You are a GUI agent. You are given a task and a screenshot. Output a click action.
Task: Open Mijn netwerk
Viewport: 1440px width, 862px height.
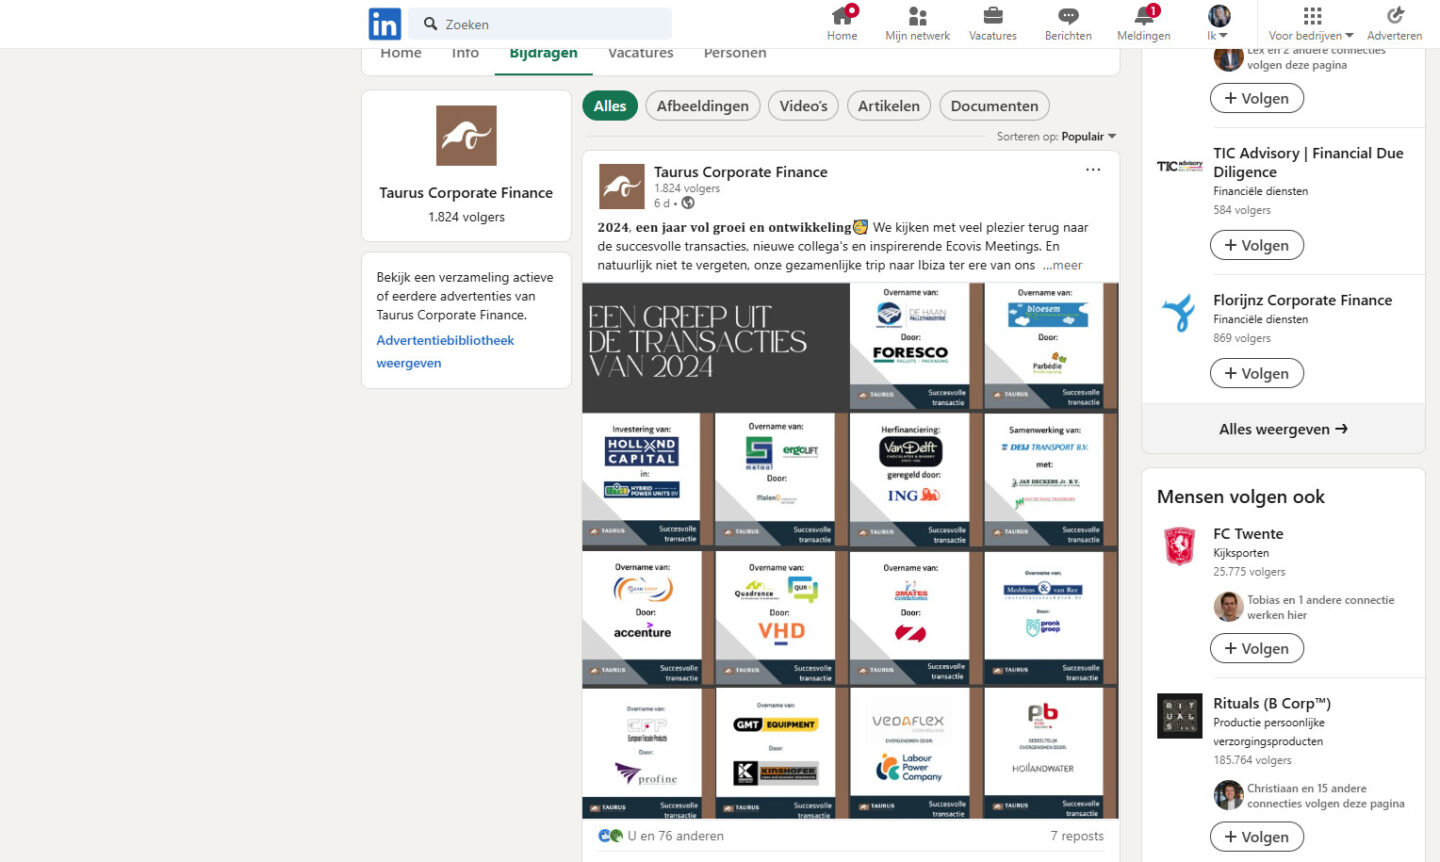[917, 24]
